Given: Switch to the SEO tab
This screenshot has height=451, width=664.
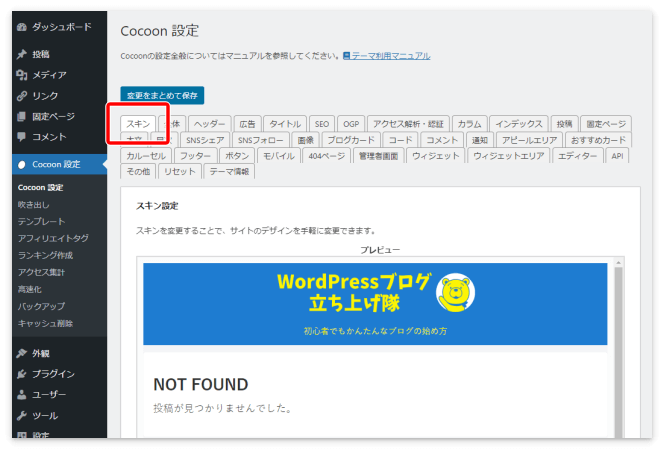Looking at the screenshot, I should pos(322,124).
